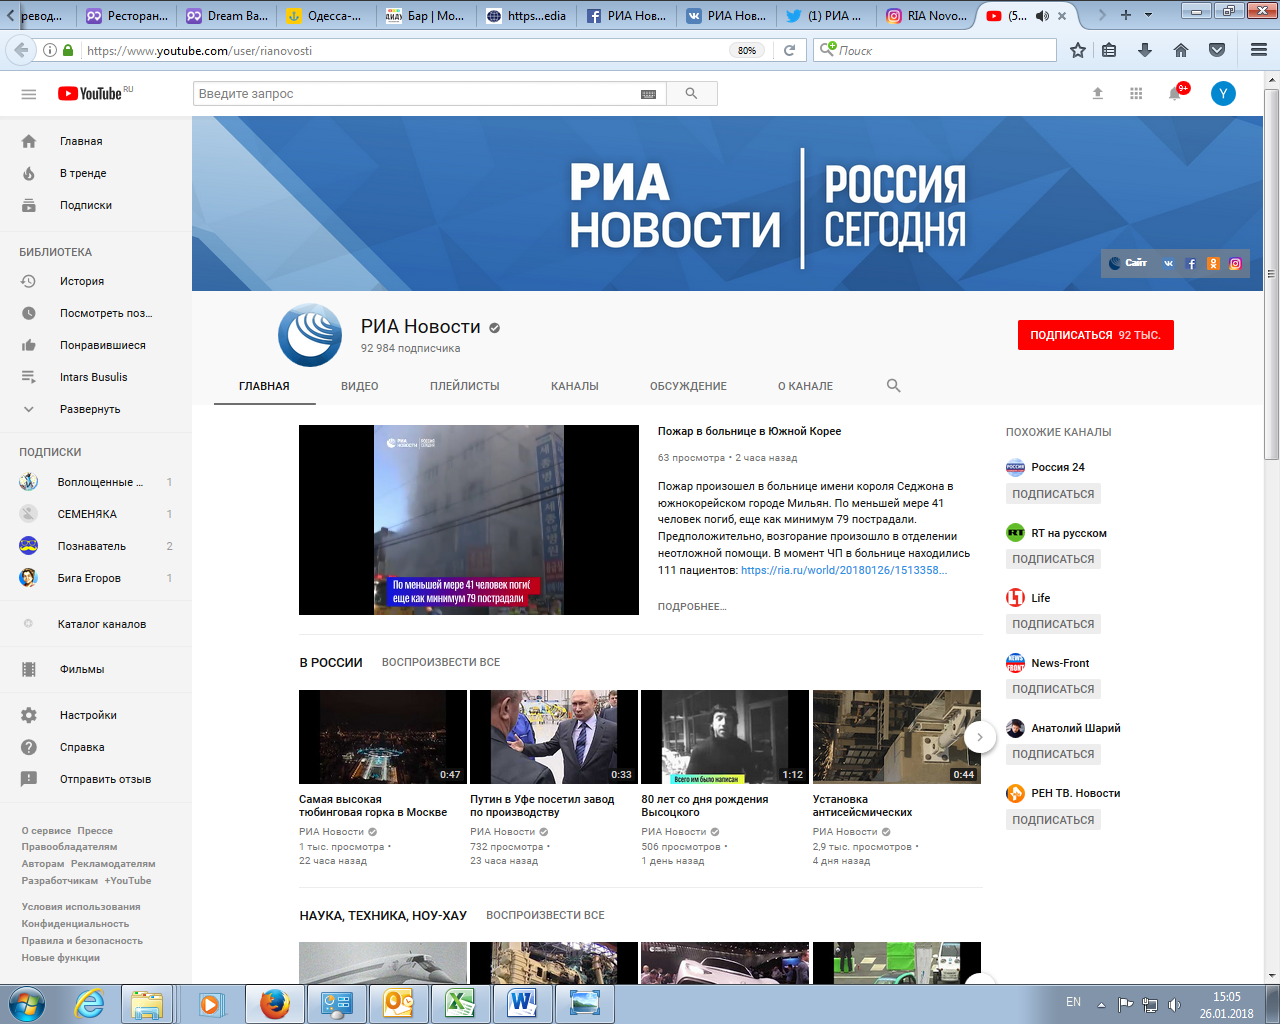Reload the current page
This screenshot has width=1280, height=1024.
[x=789, y=50]
